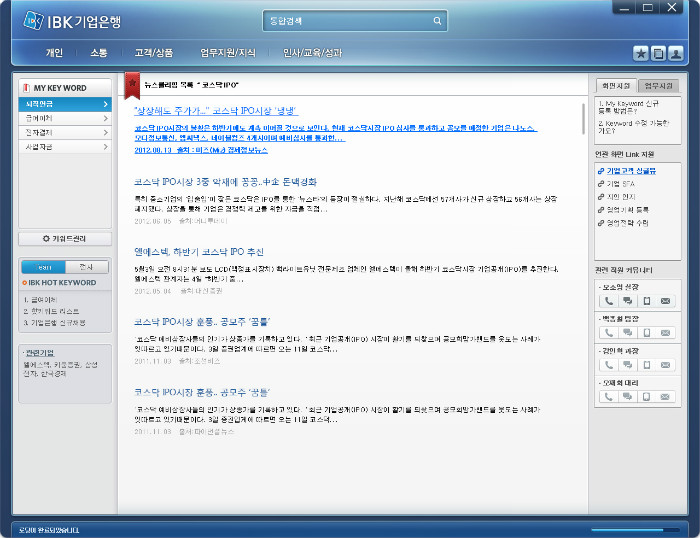
Task: Expand the fourth item in MY KEY WORD
Action: pyautogui.click(x=64, y=146)
